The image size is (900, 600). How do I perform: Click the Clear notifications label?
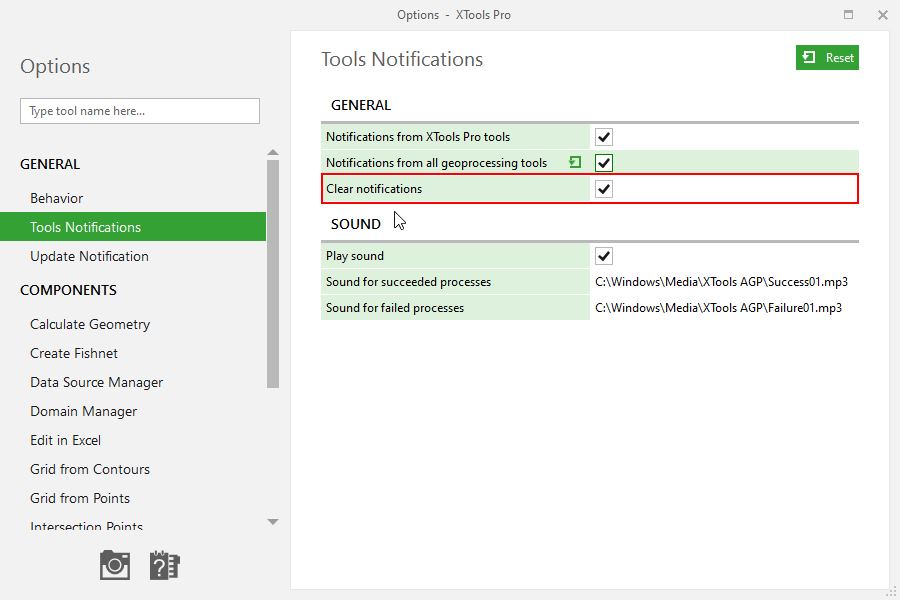tap(374, 189)
